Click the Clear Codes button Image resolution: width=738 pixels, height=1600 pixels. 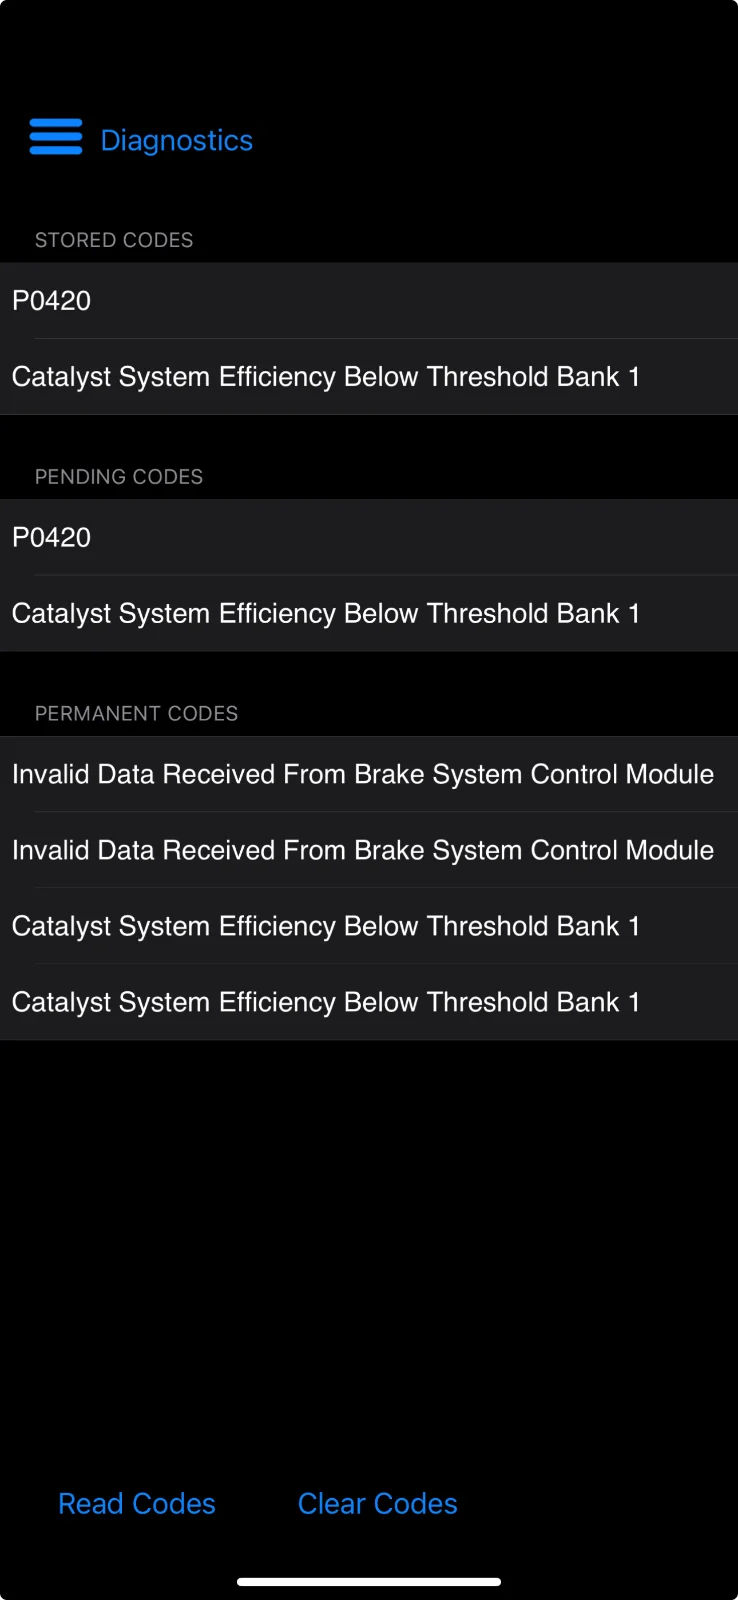pos(378,1503)
